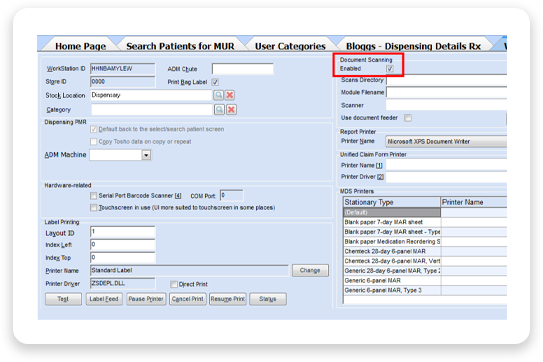
Task: Click the Stationary Type column header
Action: [392, 202]
